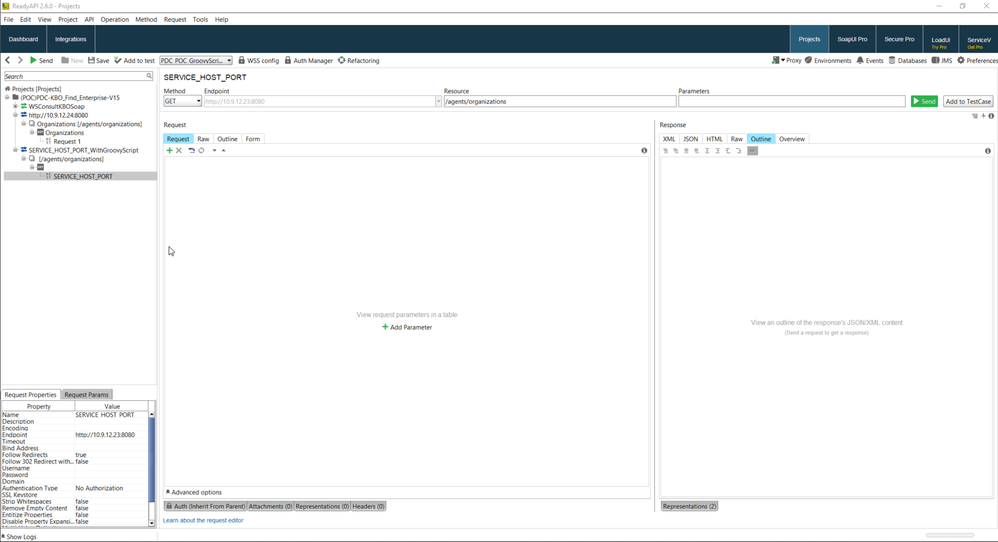Open the JMS configuration
Viewport: 998px width, 542px height.
(942, 60)
